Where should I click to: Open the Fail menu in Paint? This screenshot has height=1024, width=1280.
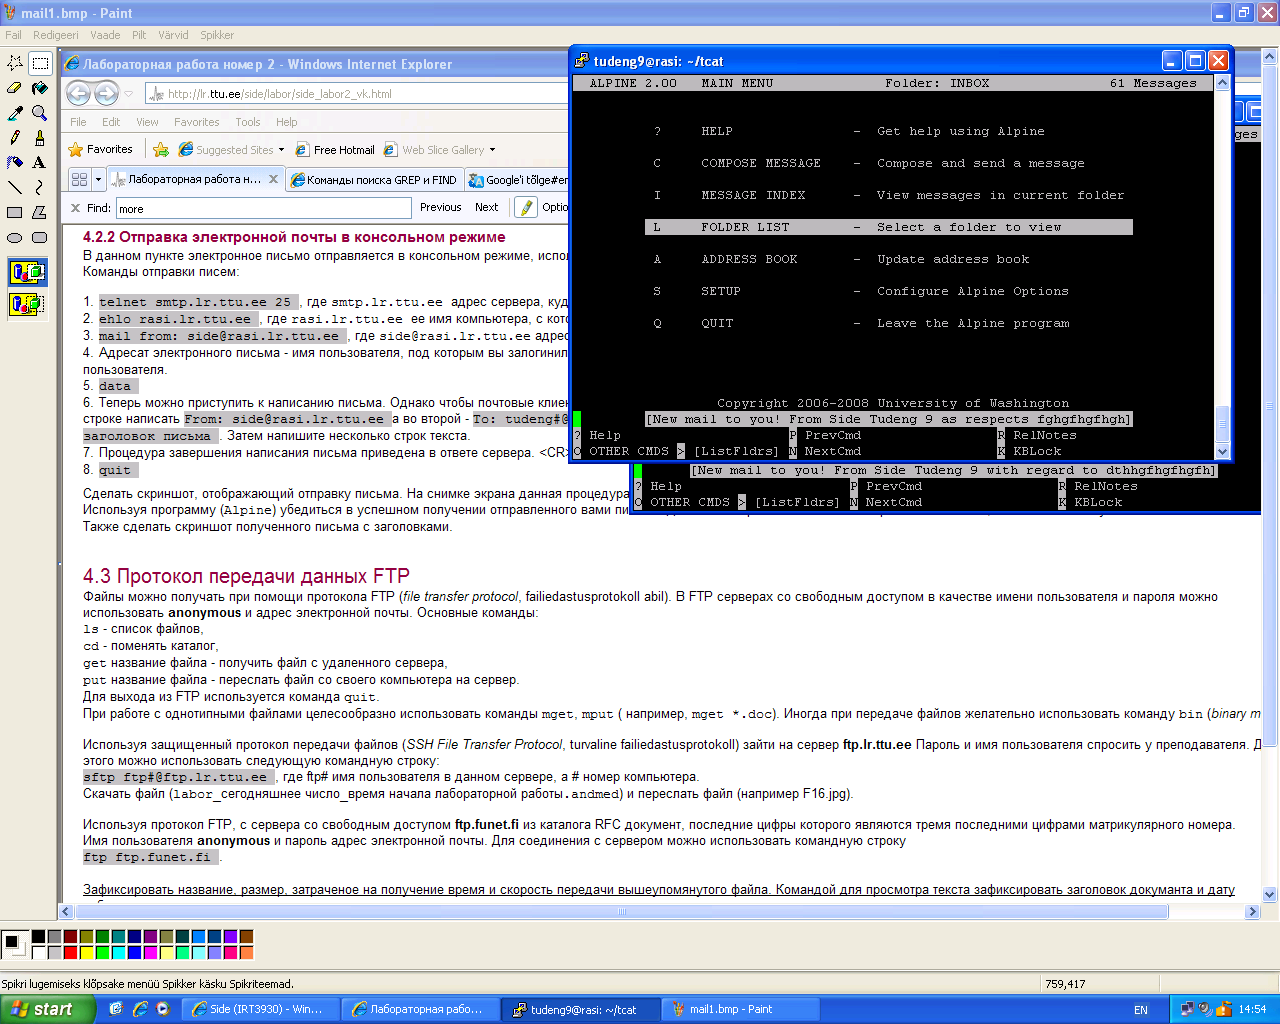tap(13, 35)
